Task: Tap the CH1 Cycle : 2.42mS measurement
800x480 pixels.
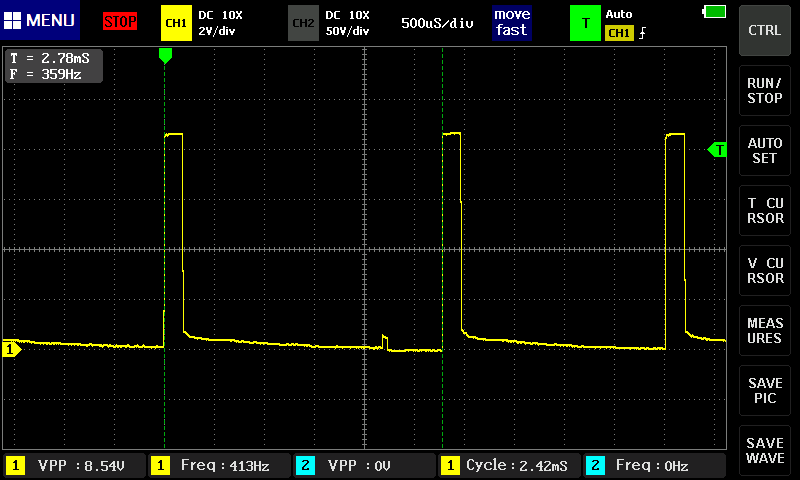Action: (x=510, y=465)
